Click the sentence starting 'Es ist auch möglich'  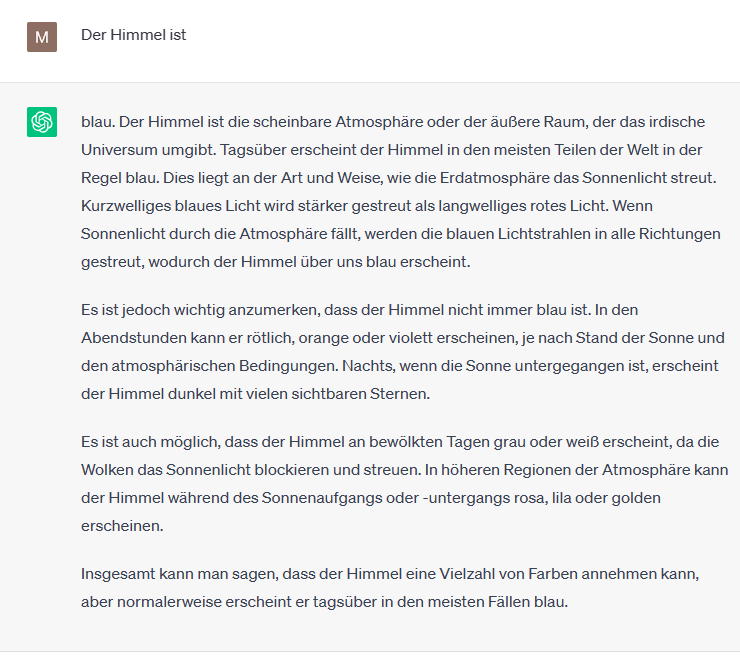[400, 442]
